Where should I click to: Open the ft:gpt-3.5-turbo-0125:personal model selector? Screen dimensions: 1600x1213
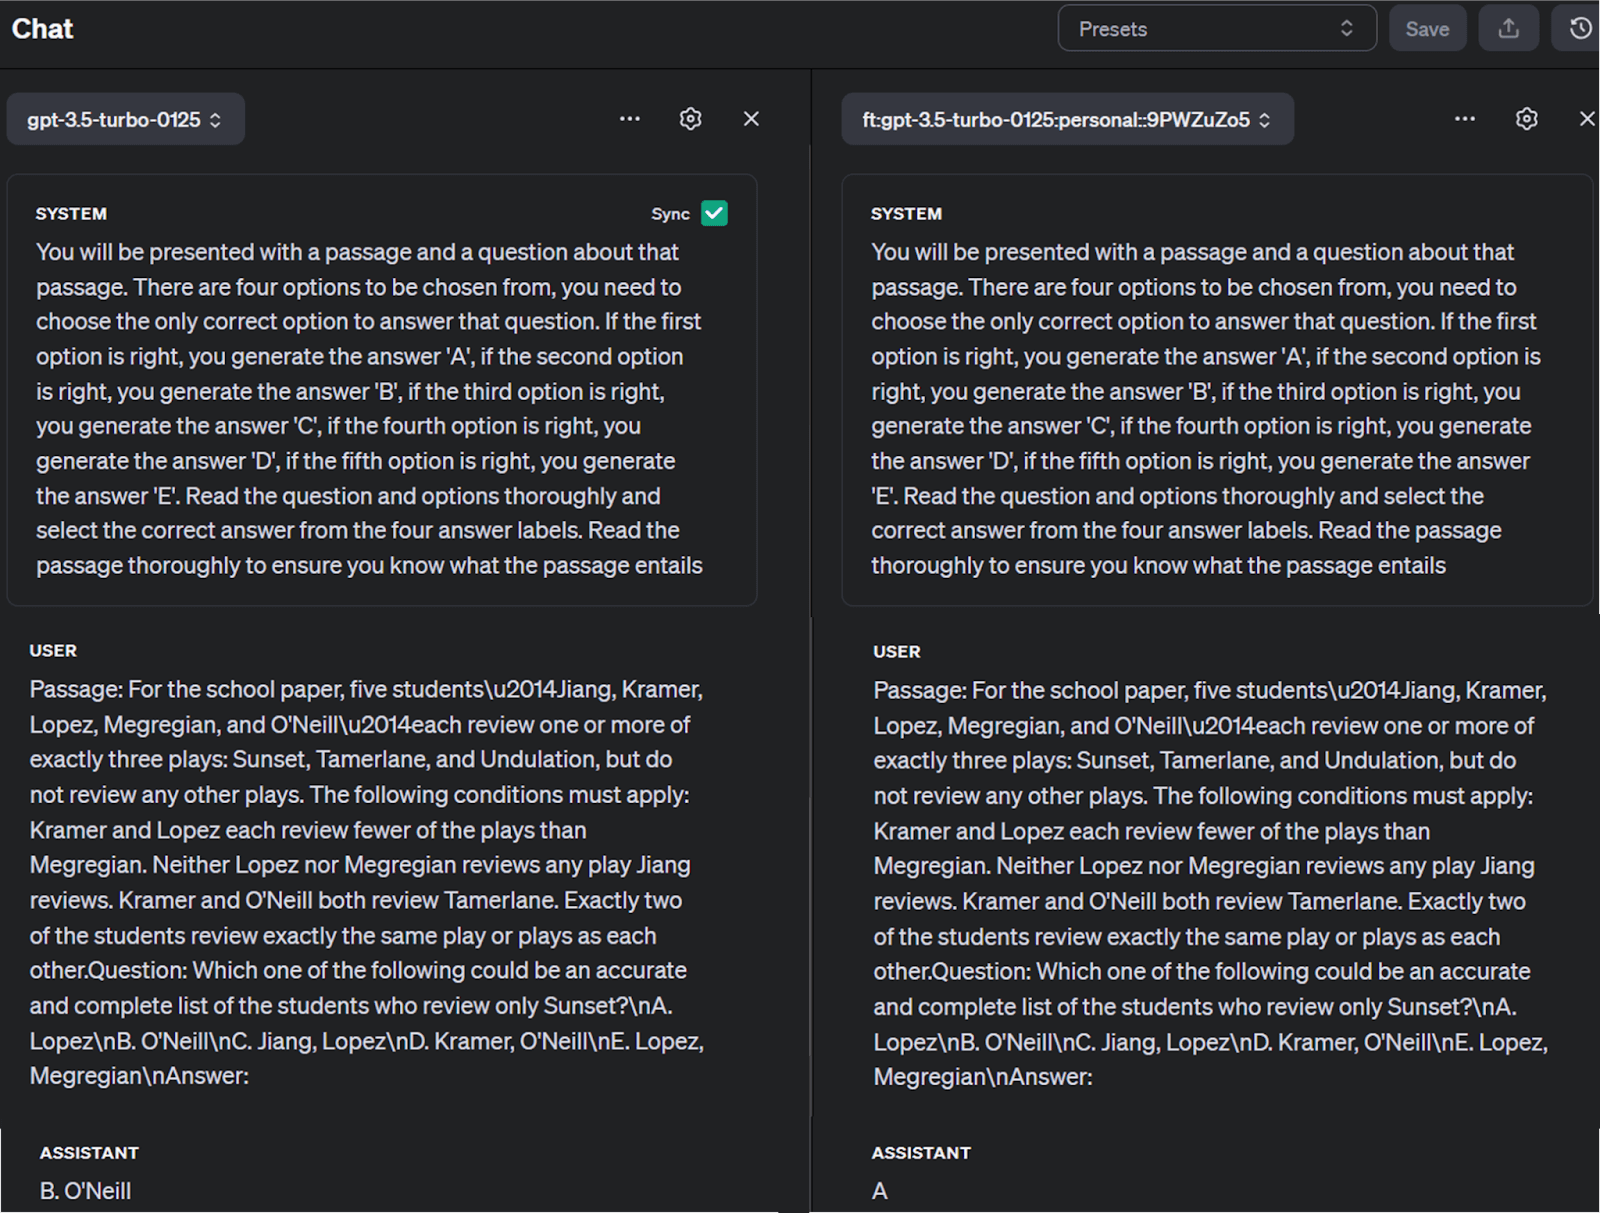1066,120
